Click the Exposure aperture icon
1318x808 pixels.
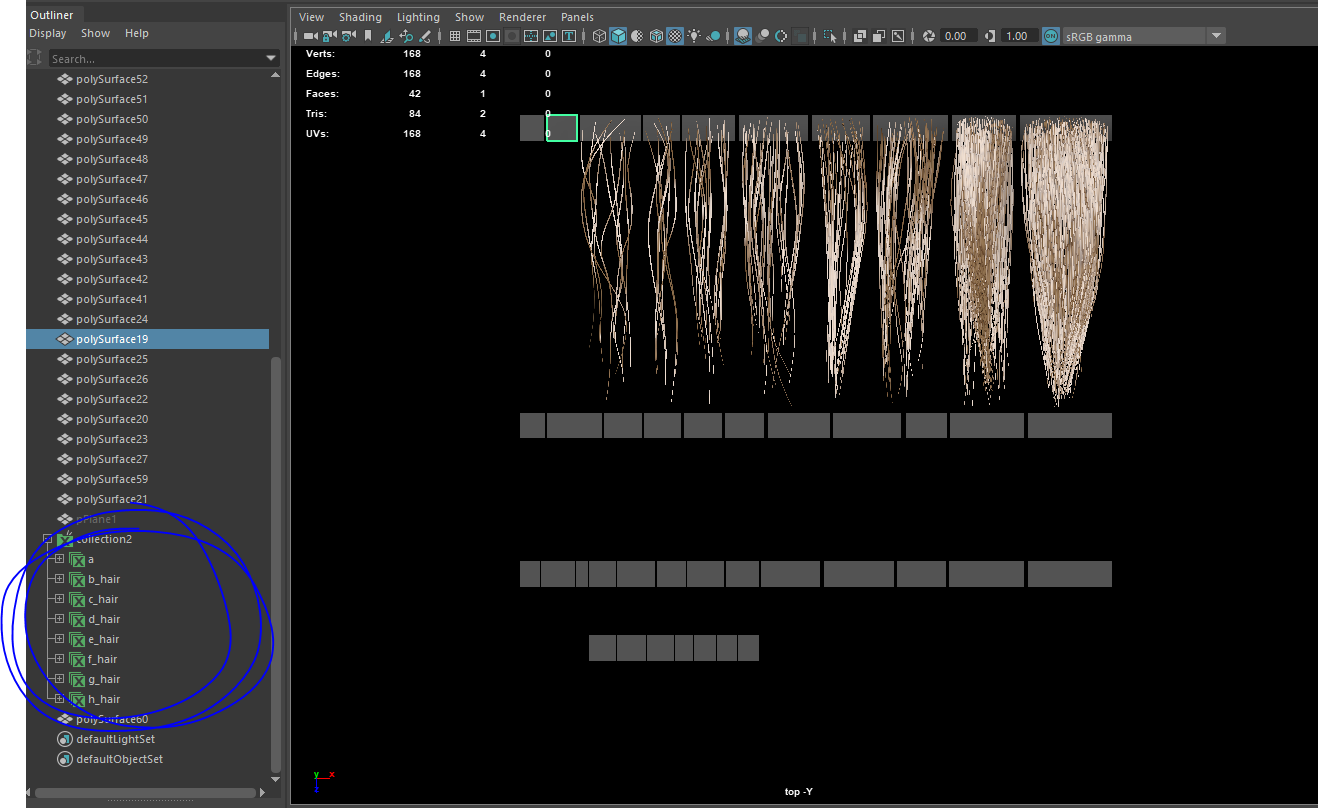pyautogui.click(x=928, y=36)
